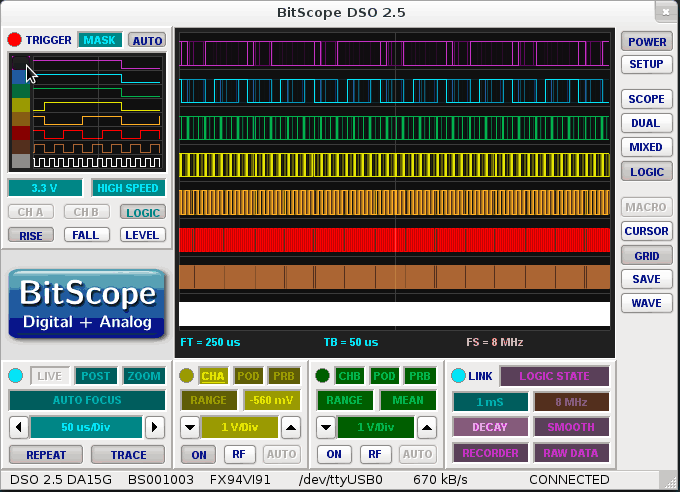Select the green logic channel swatch
Viewport: 680px width, 492px height.
21,91
